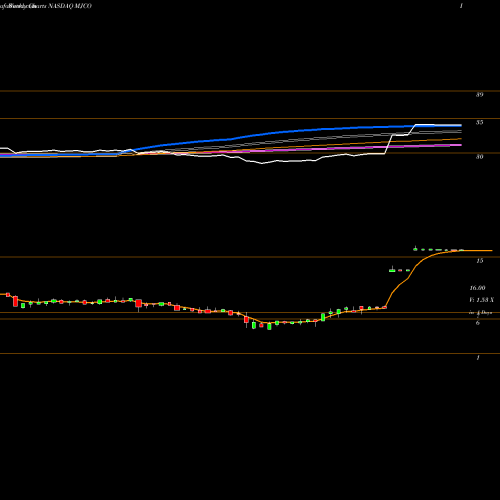Click the green candle at the highest gap-up
The width and height of the screenshot is (500, 500).
tap(415, 249)
